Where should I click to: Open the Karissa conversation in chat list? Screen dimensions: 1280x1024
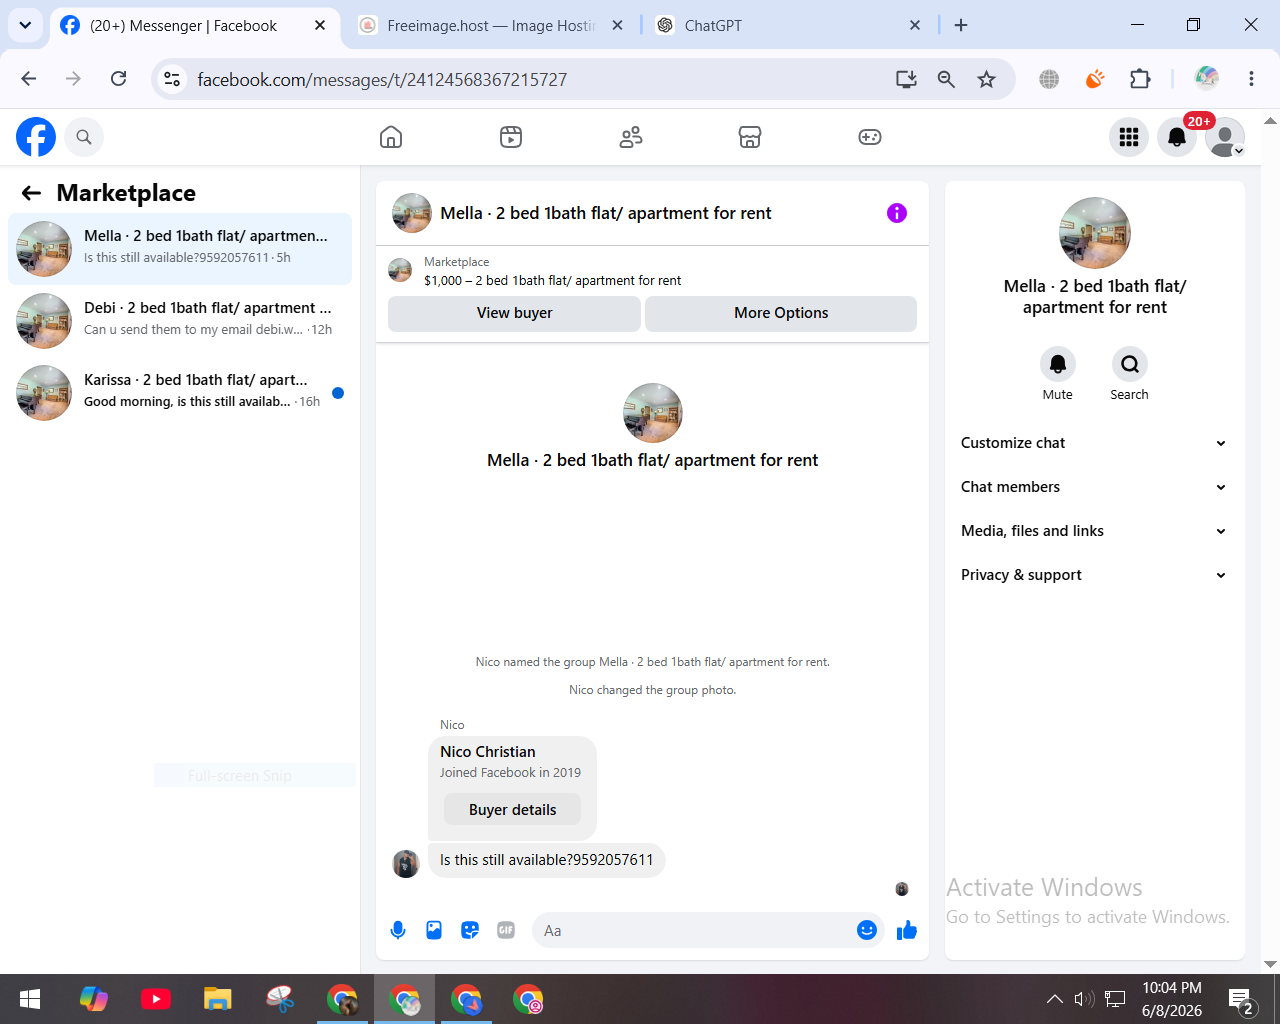[180, 393]
